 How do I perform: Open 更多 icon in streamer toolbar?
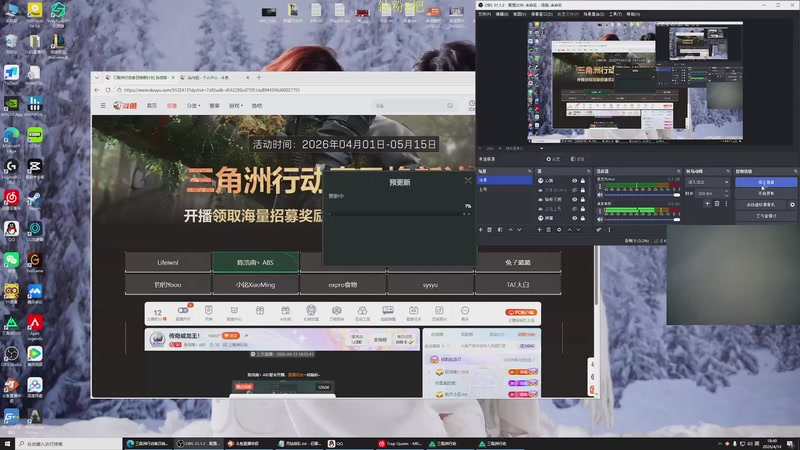click(465, 313)
